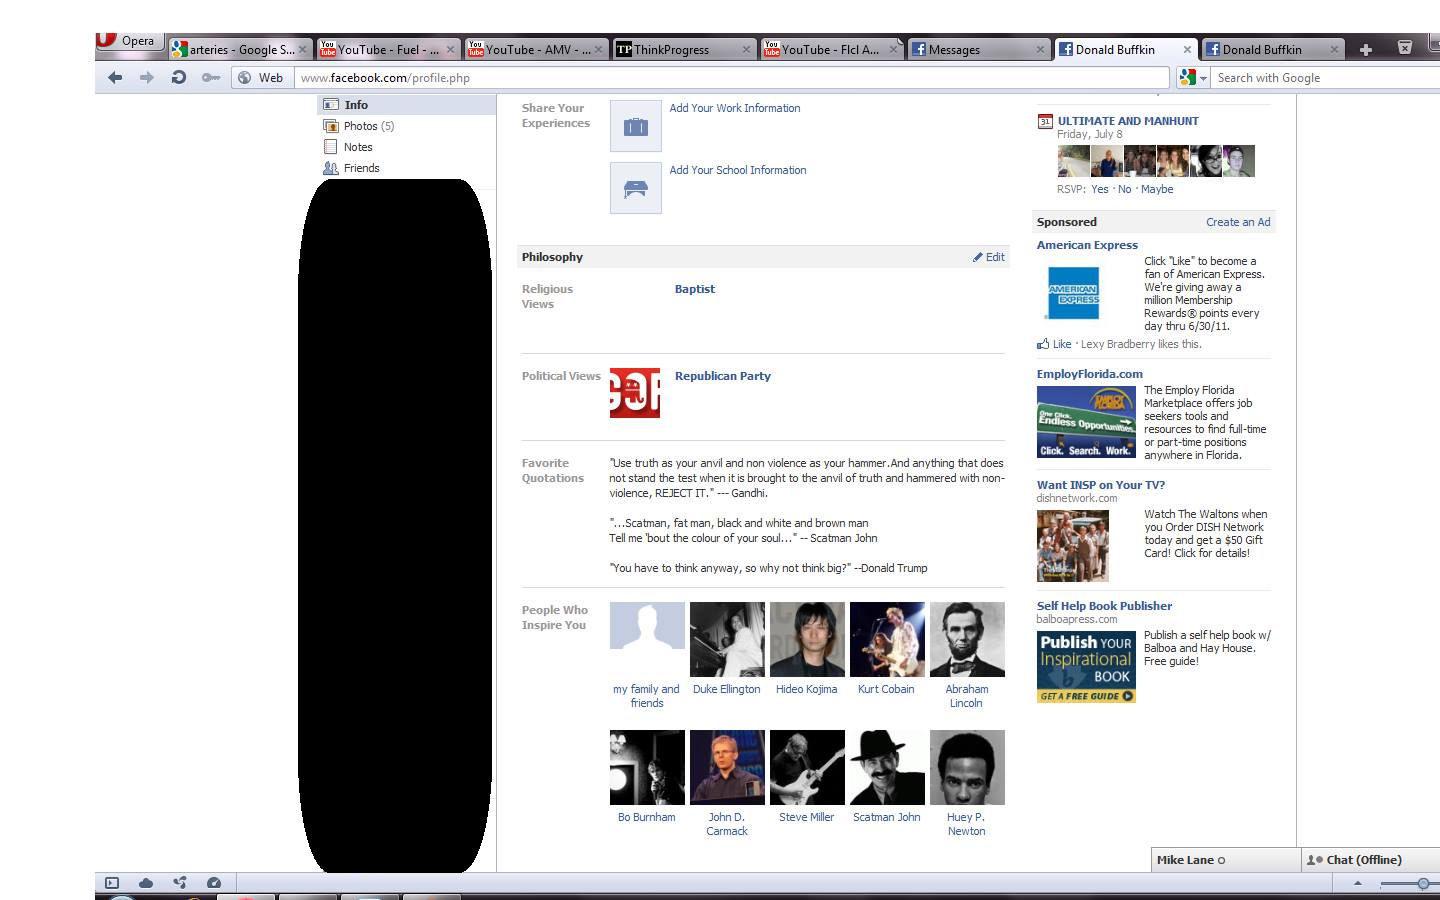
Task: Open the Opera main menu
Action: (128, 41)
